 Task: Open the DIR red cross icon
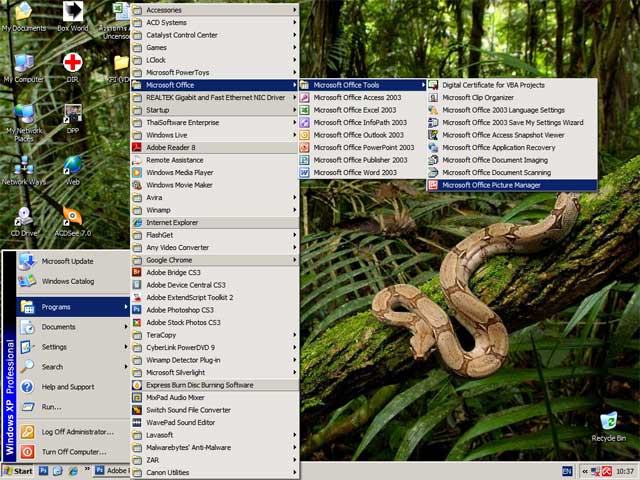[x=72, y=65]
